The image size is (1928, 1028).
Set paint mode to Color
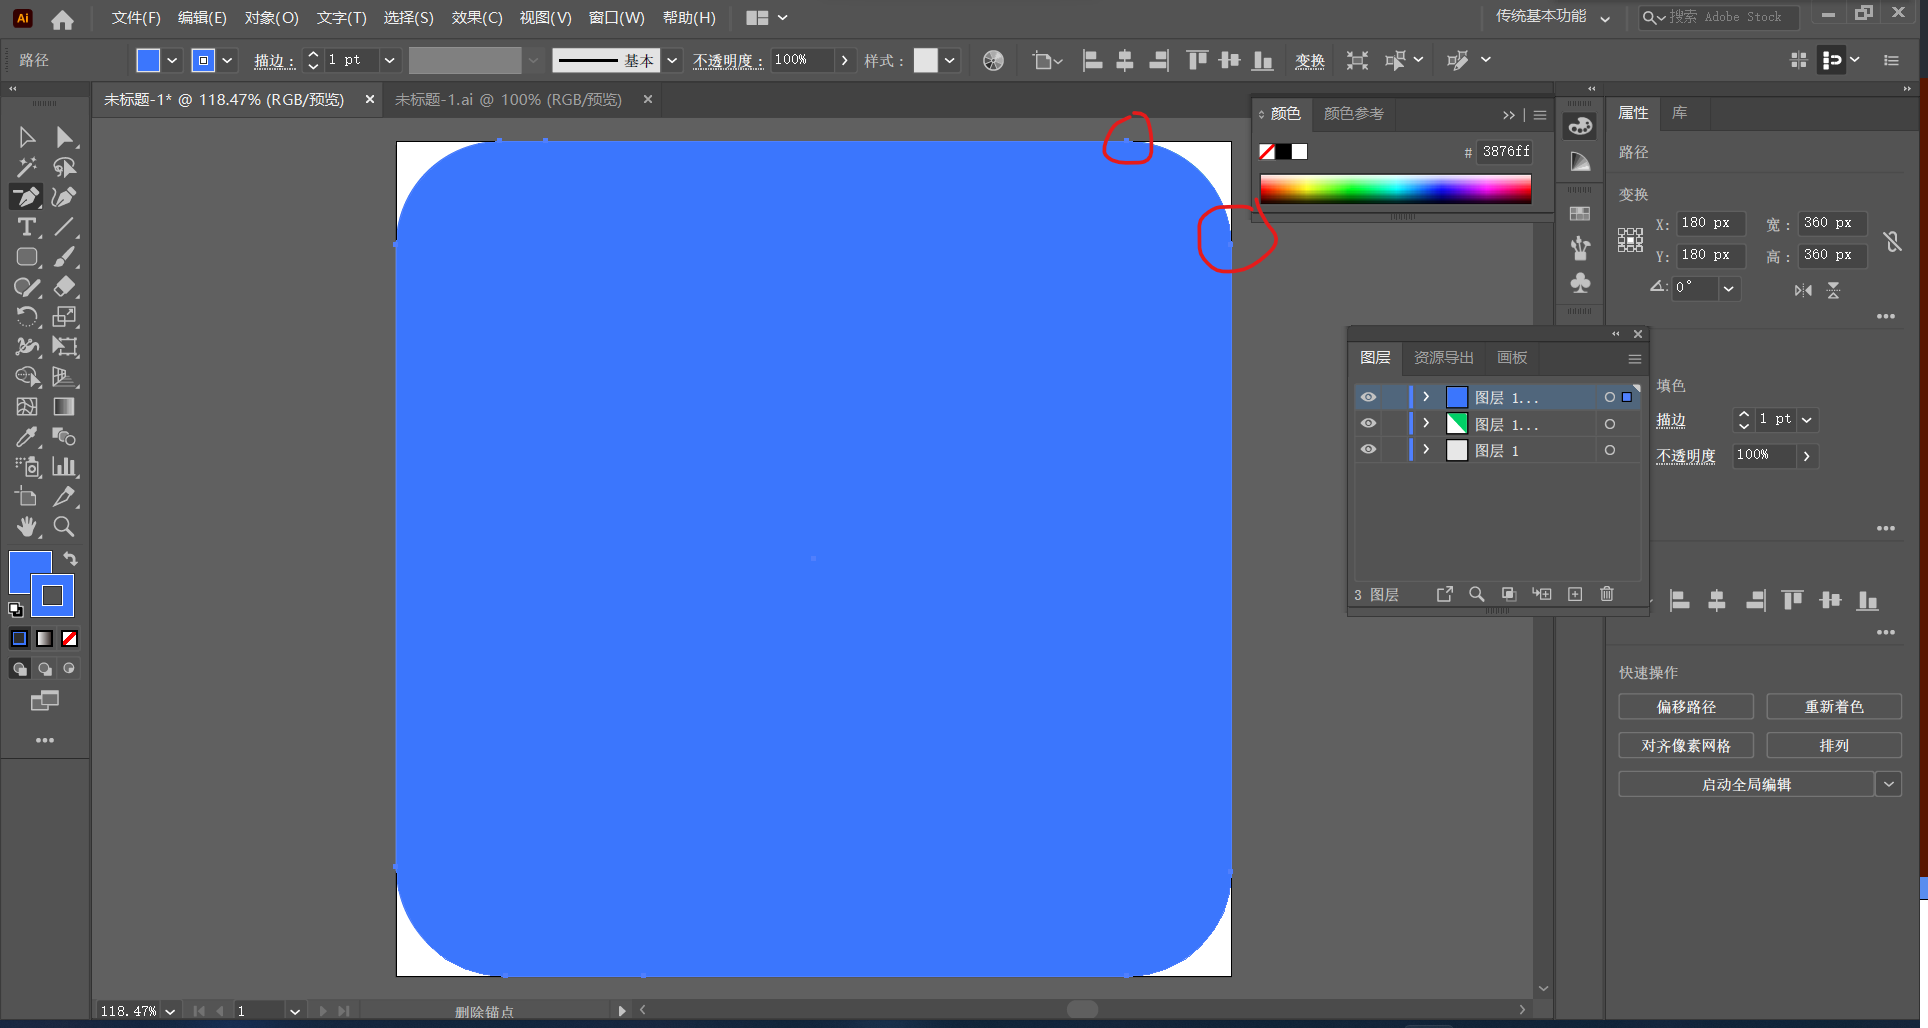tap(19, 638)
